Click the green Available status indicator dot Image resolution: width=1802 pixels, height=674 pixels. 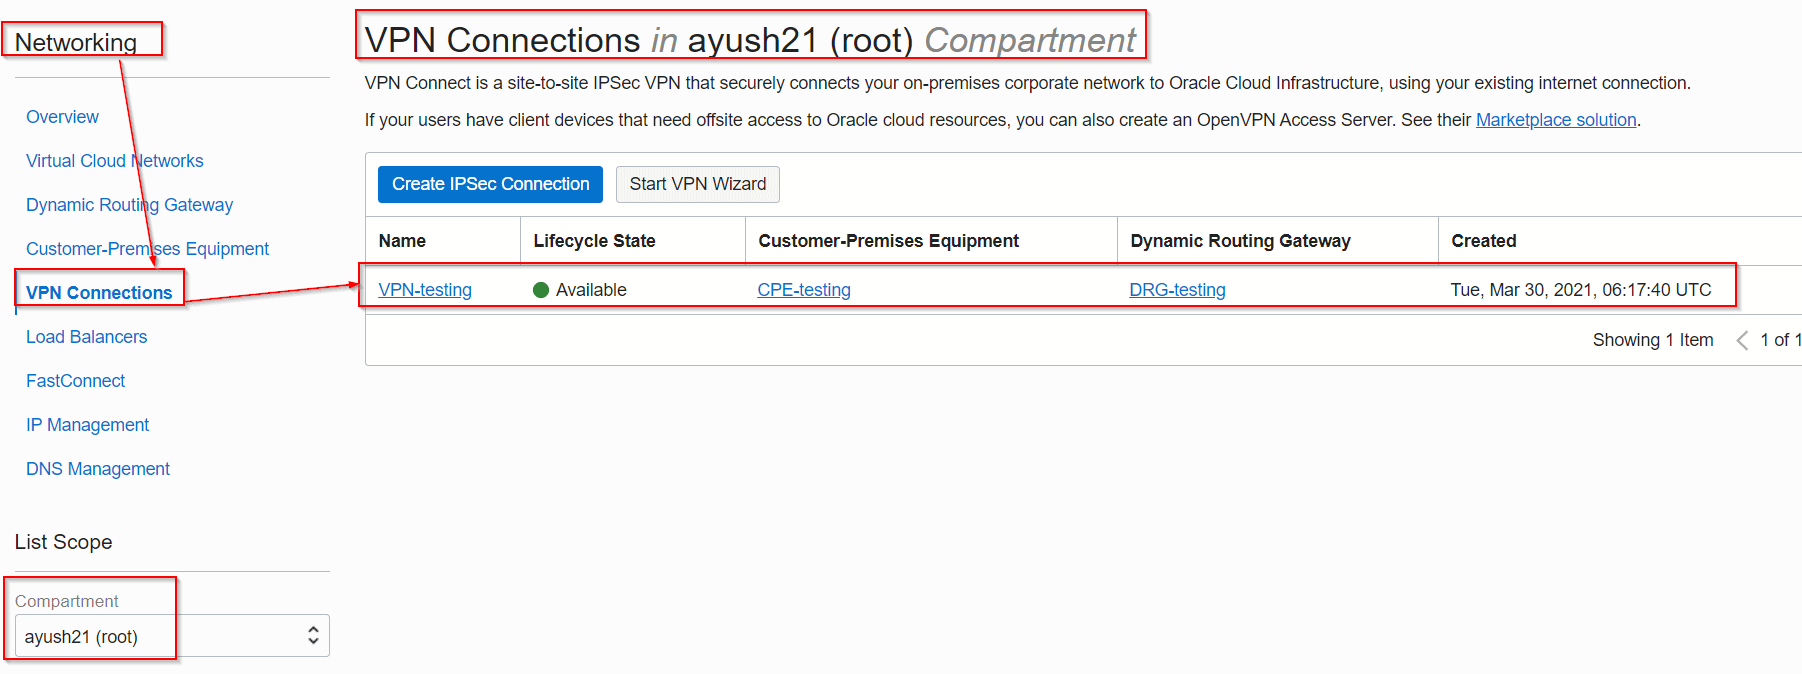(541, 290)
